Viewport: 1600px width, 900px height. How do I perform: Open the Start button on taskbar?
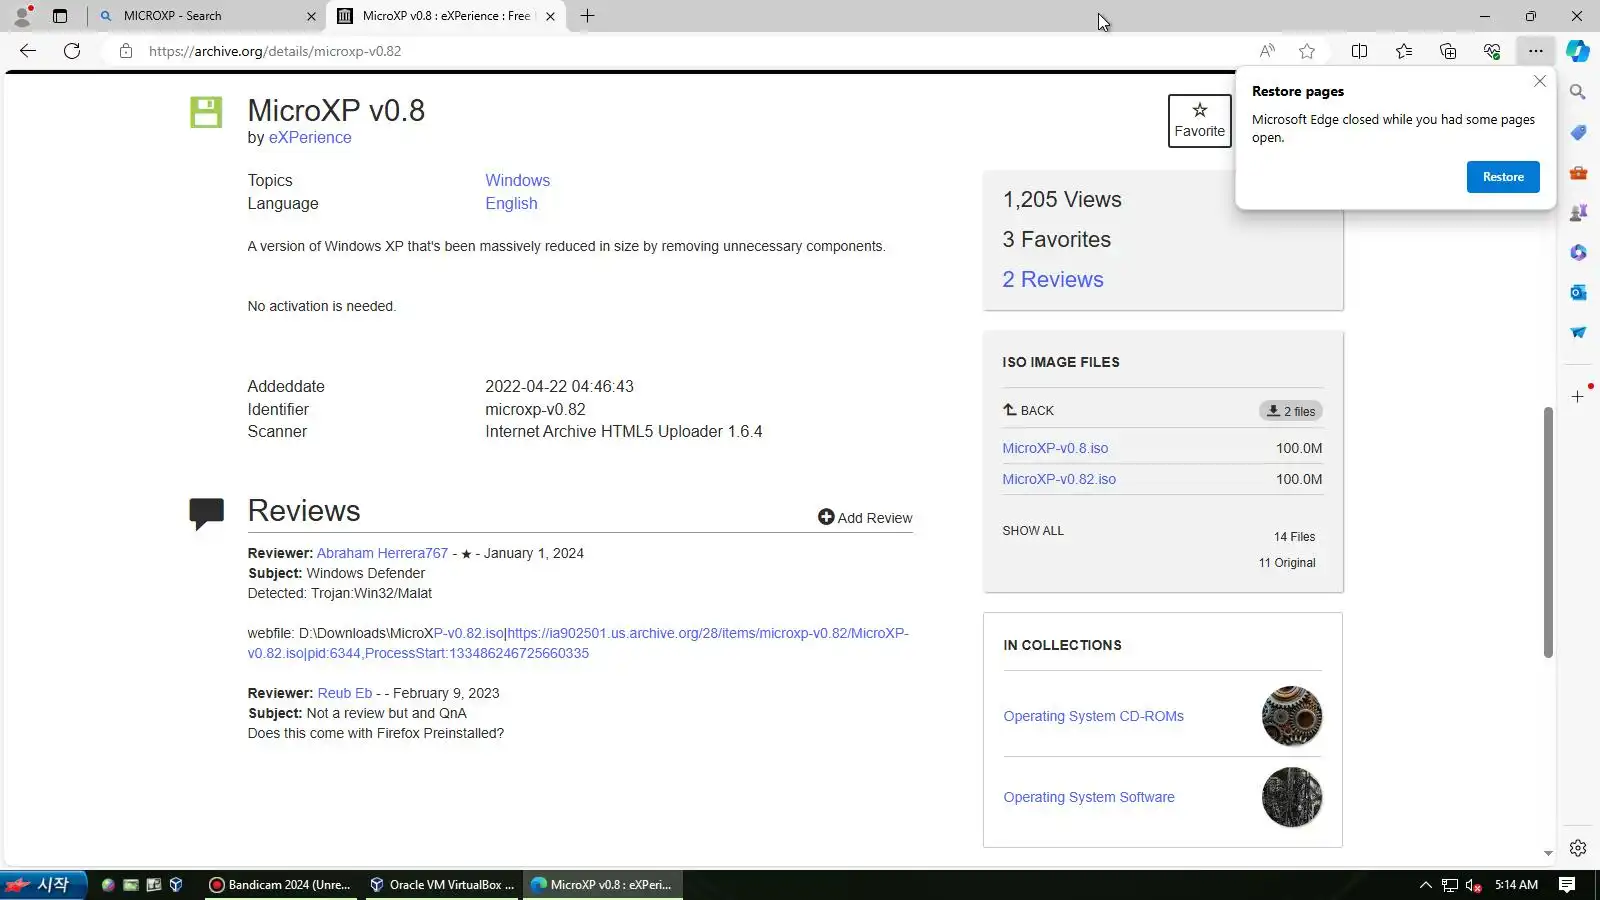point(44,885)
